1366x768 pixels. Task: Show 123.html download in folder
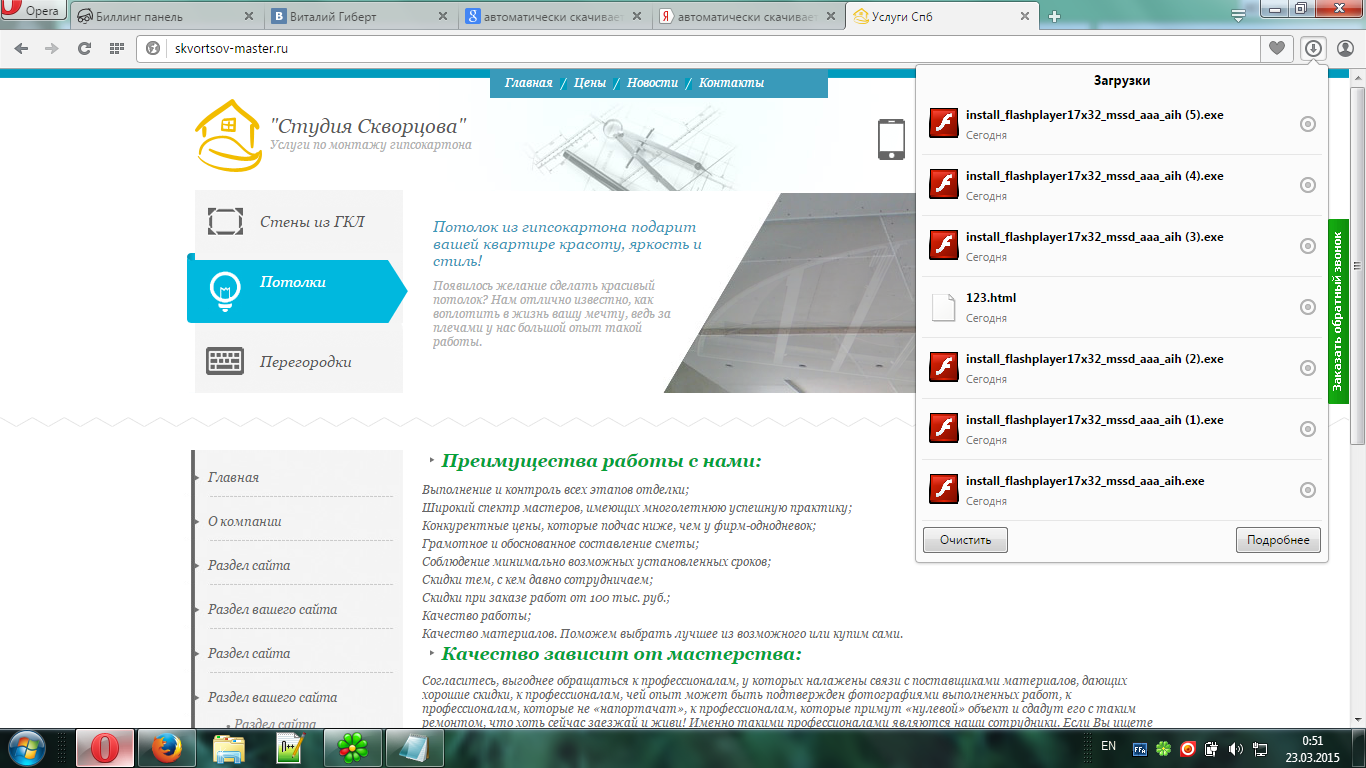click(x=1307, y=307)
